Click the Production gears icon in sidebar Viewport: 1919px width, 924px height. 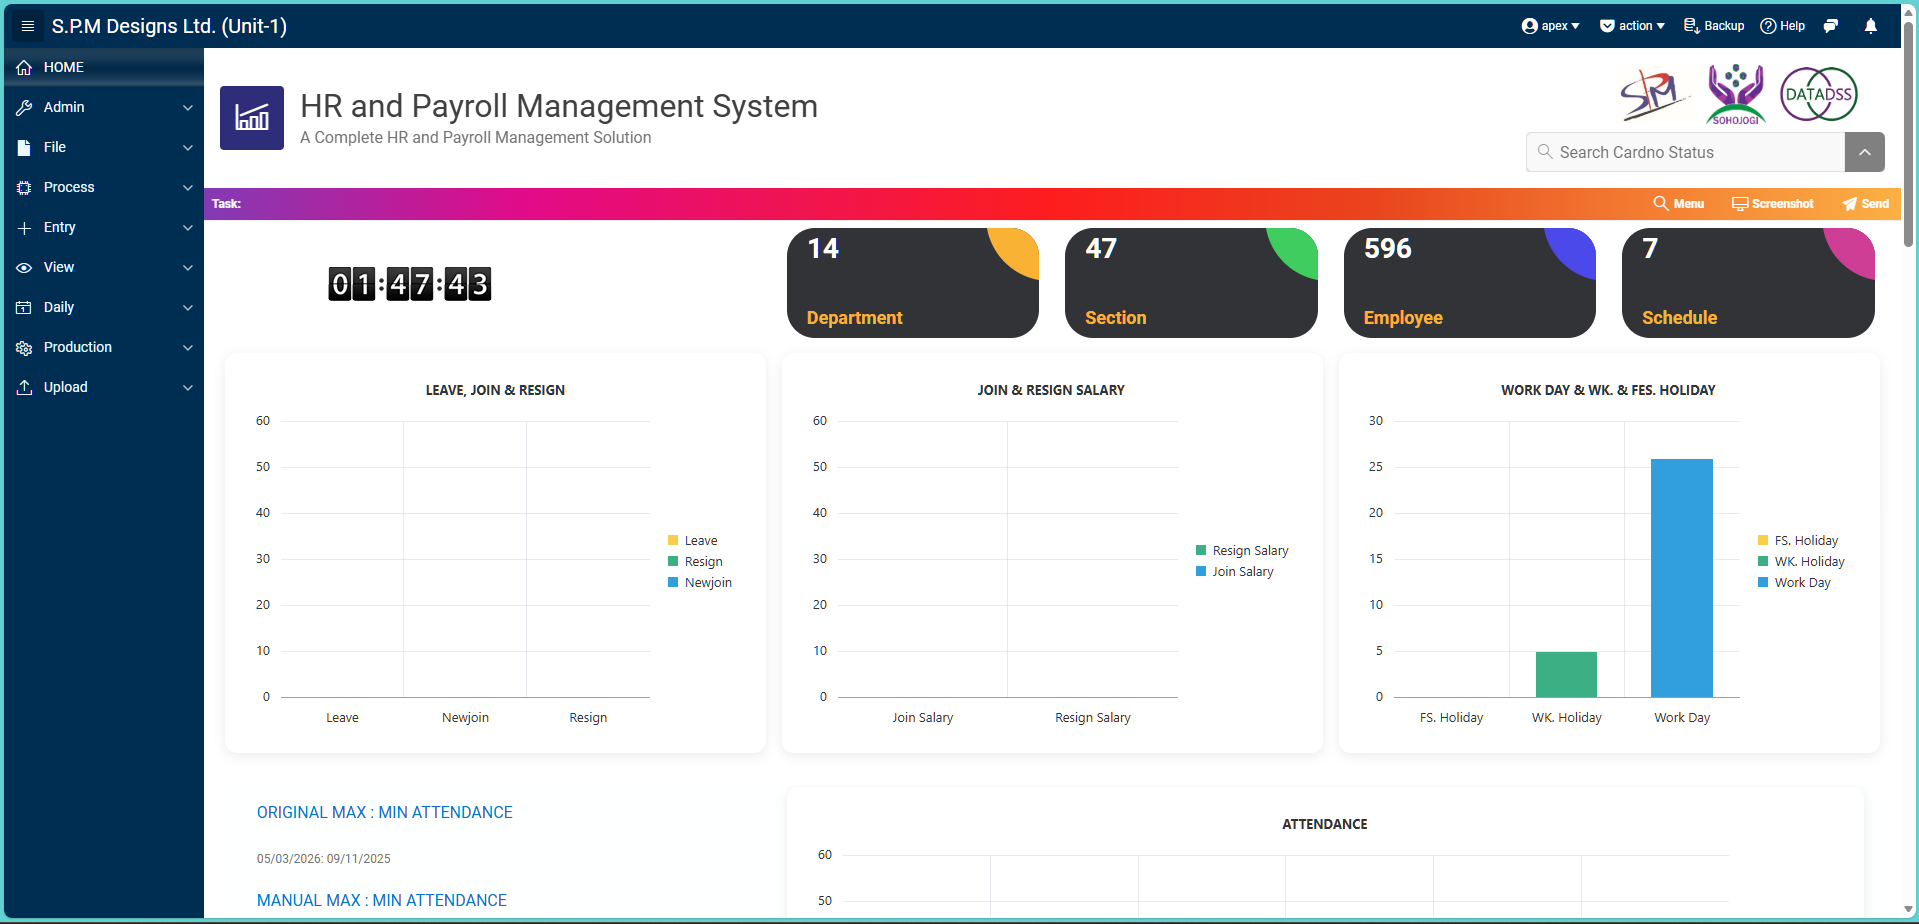pos(24,347)
